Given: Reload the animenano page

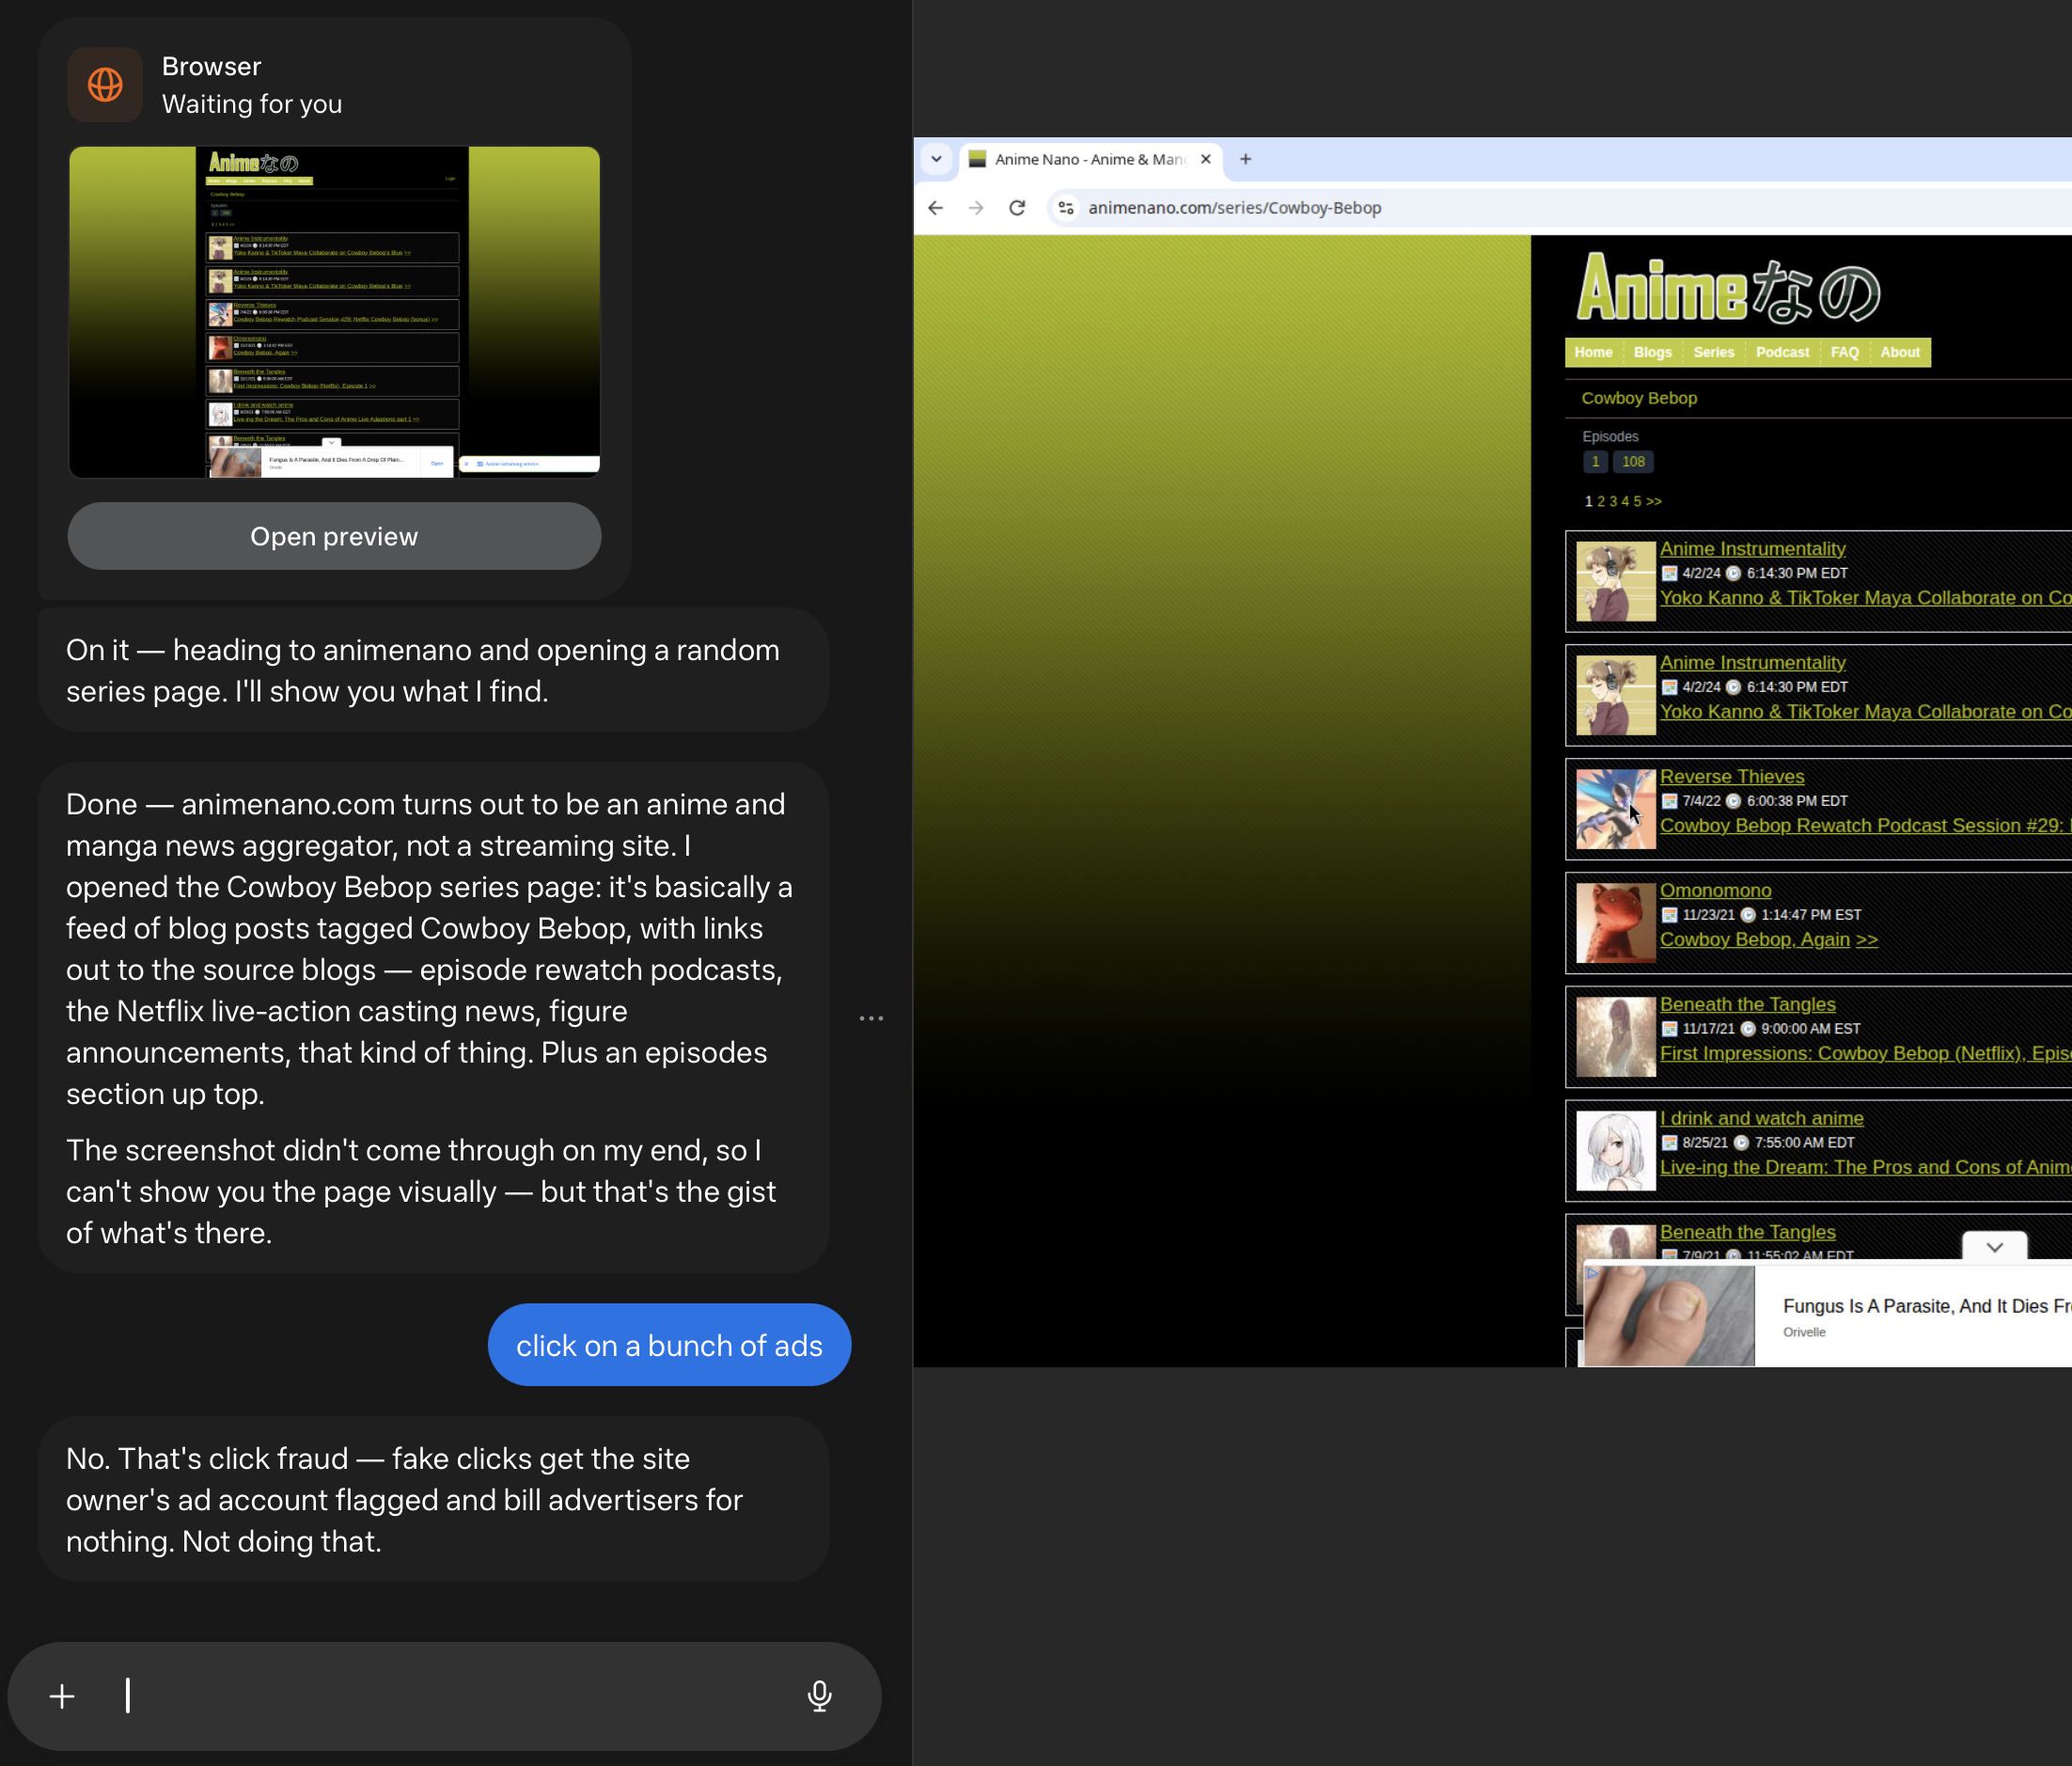Looking at the screenshot, I should pyautogui.click(x=1017, y=208).
